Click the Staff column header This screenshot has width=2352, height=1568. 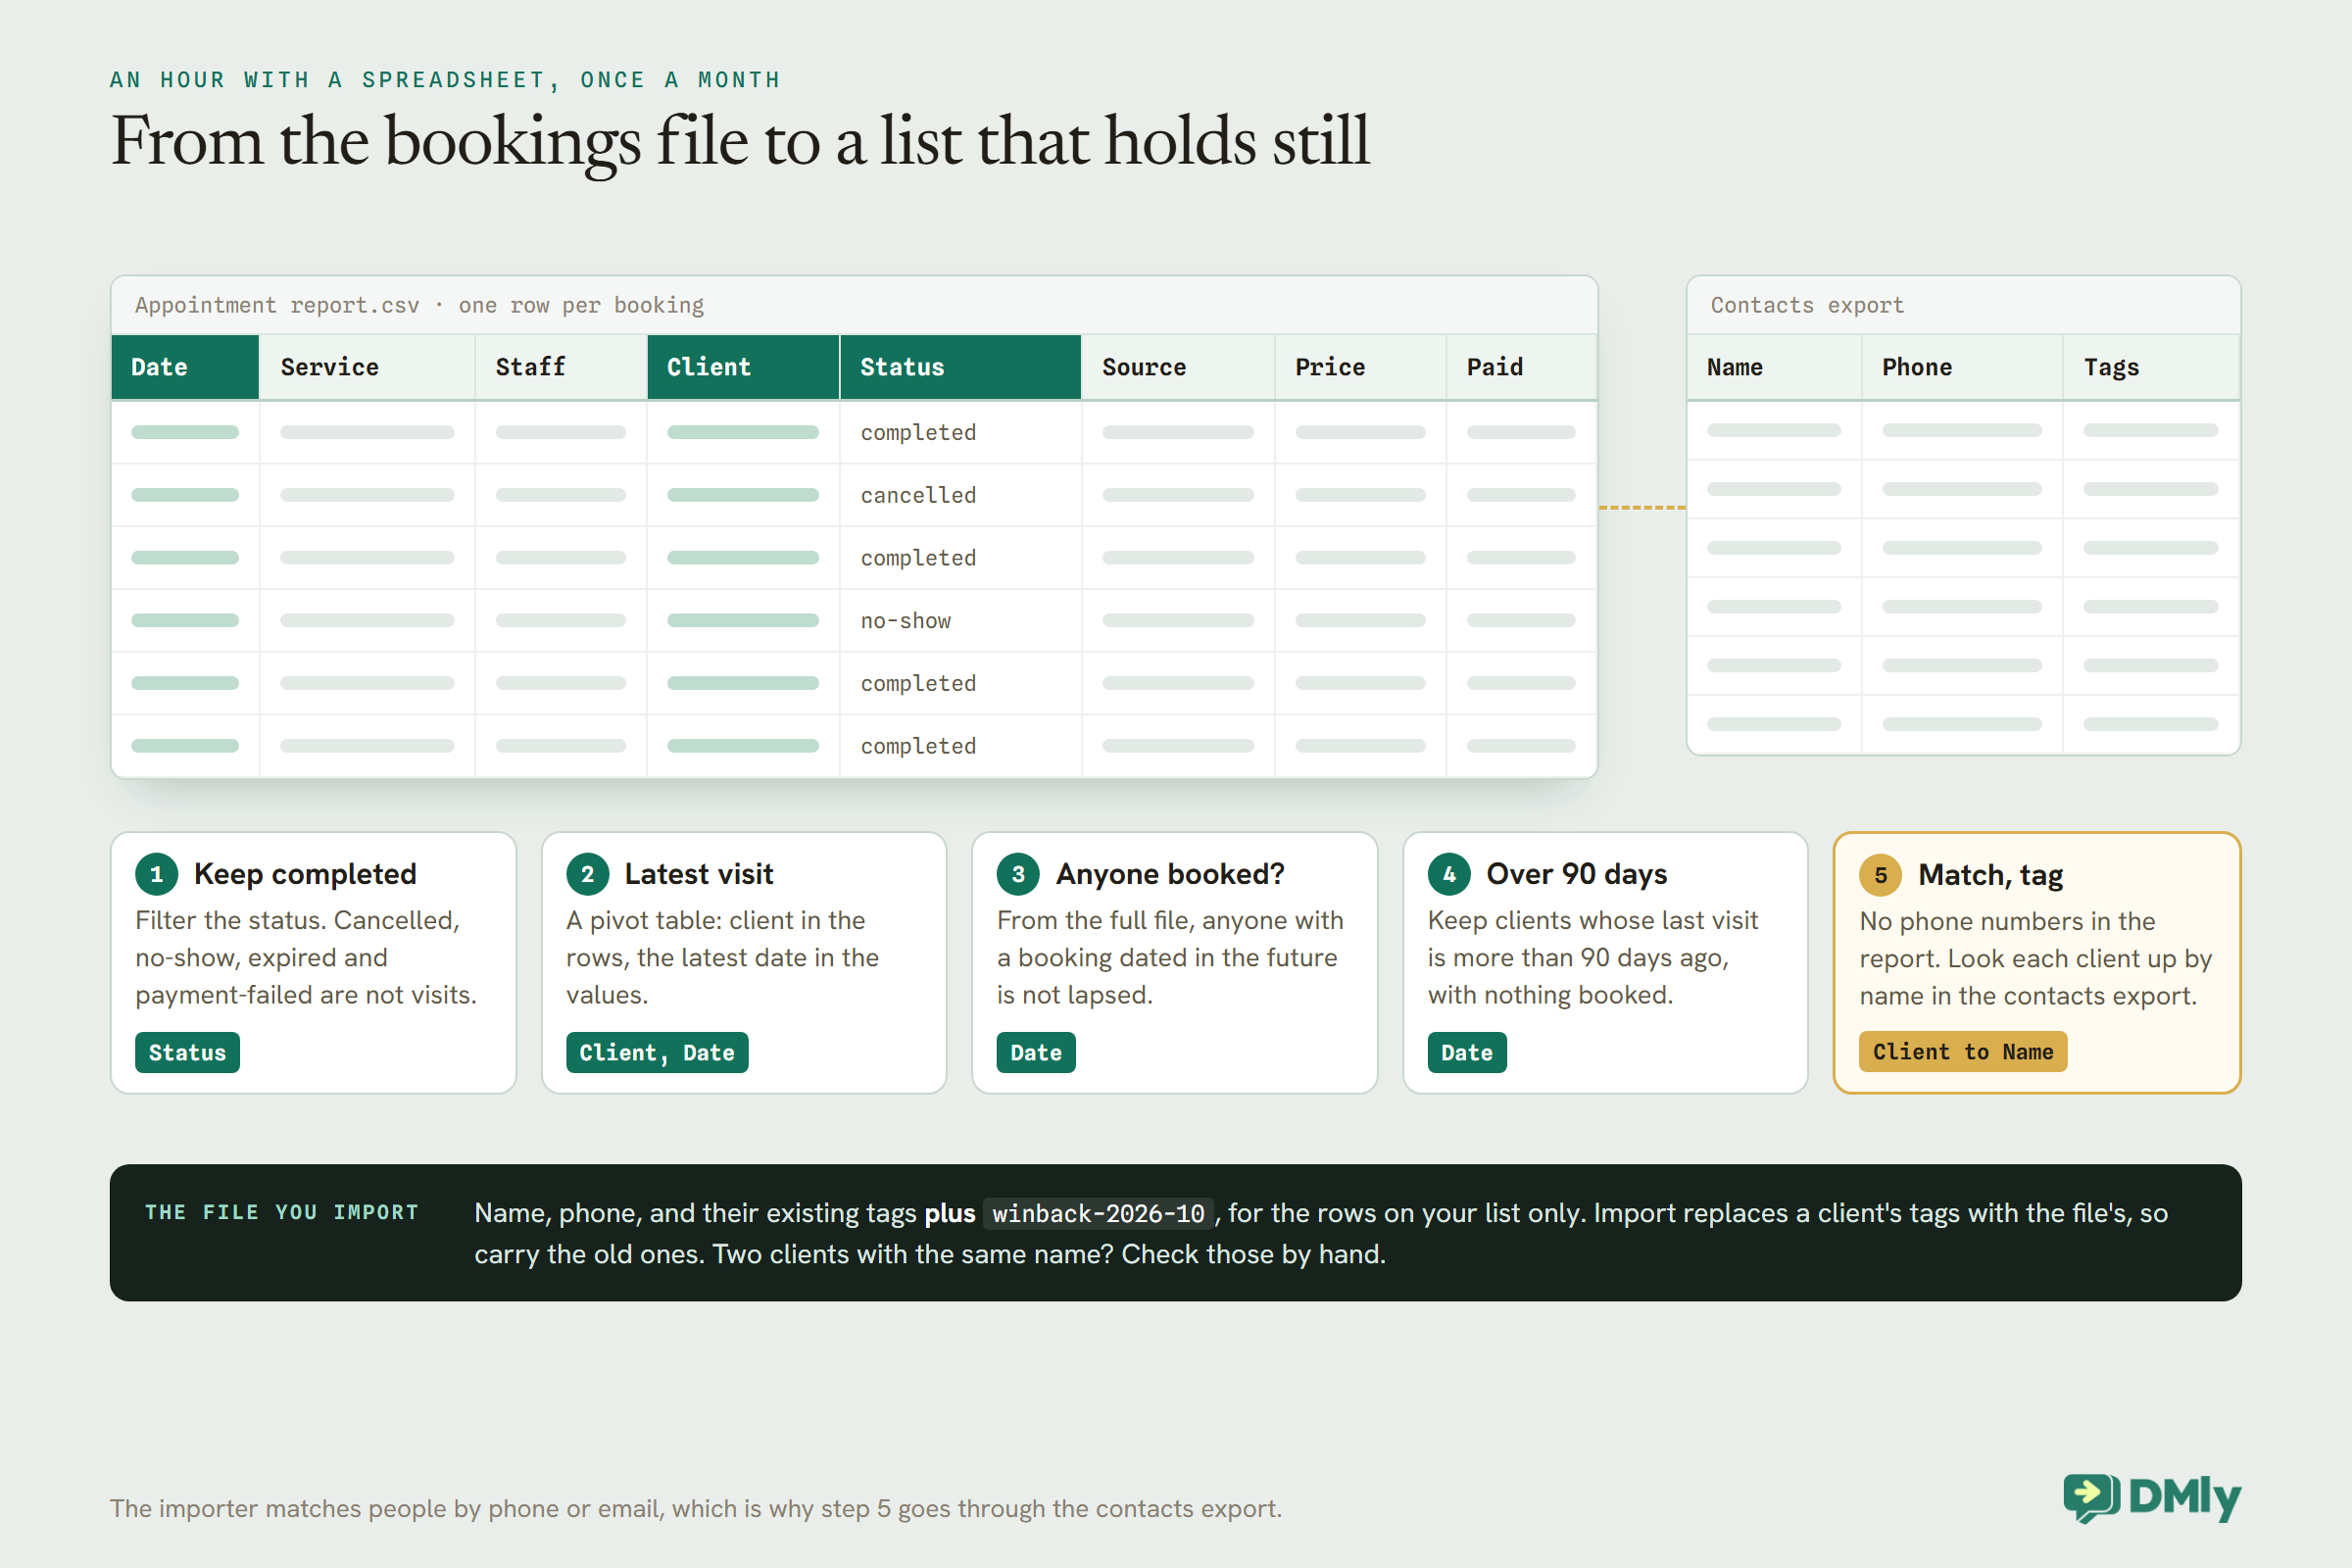click(x=561, y=367)
